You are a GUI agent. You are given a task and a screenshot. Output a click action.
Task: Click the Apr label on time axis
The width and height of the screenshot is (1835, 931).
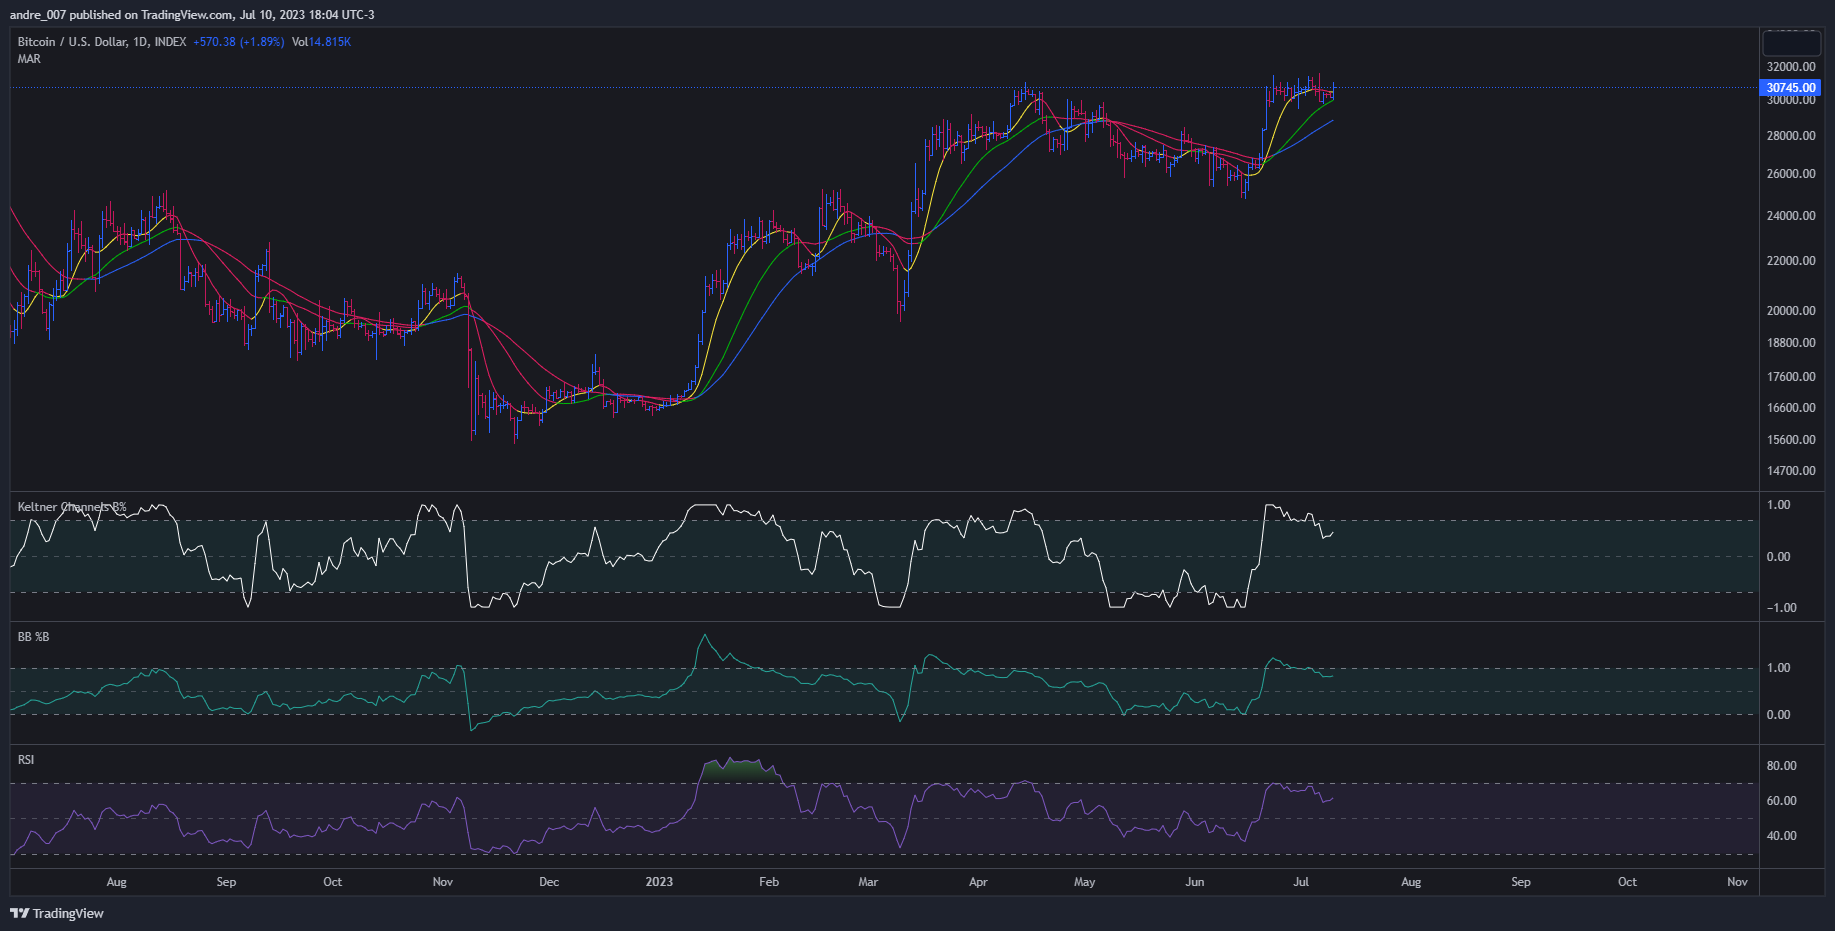[x=978, y=882]
